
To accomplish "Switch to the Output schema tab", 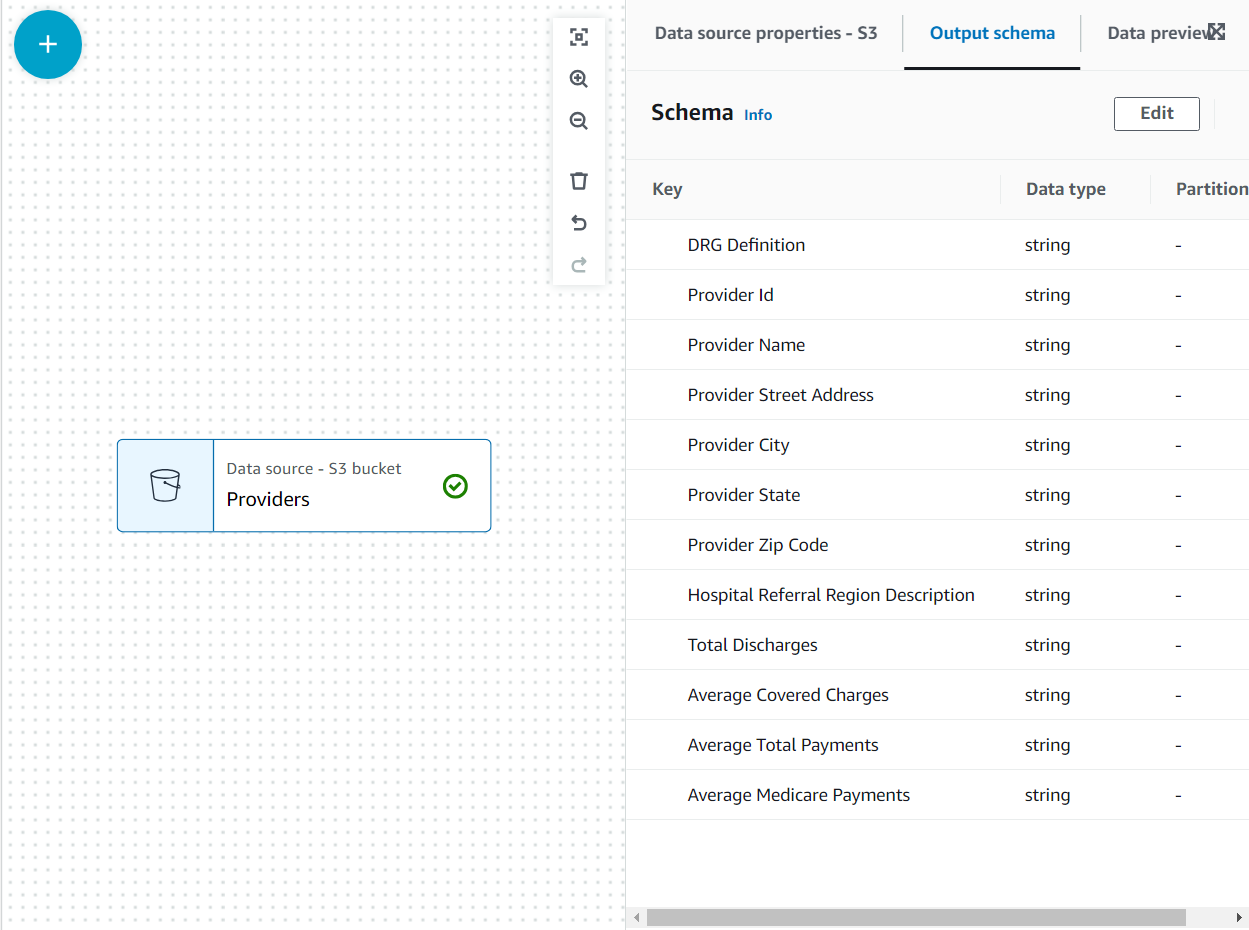I will coord(991,33).
